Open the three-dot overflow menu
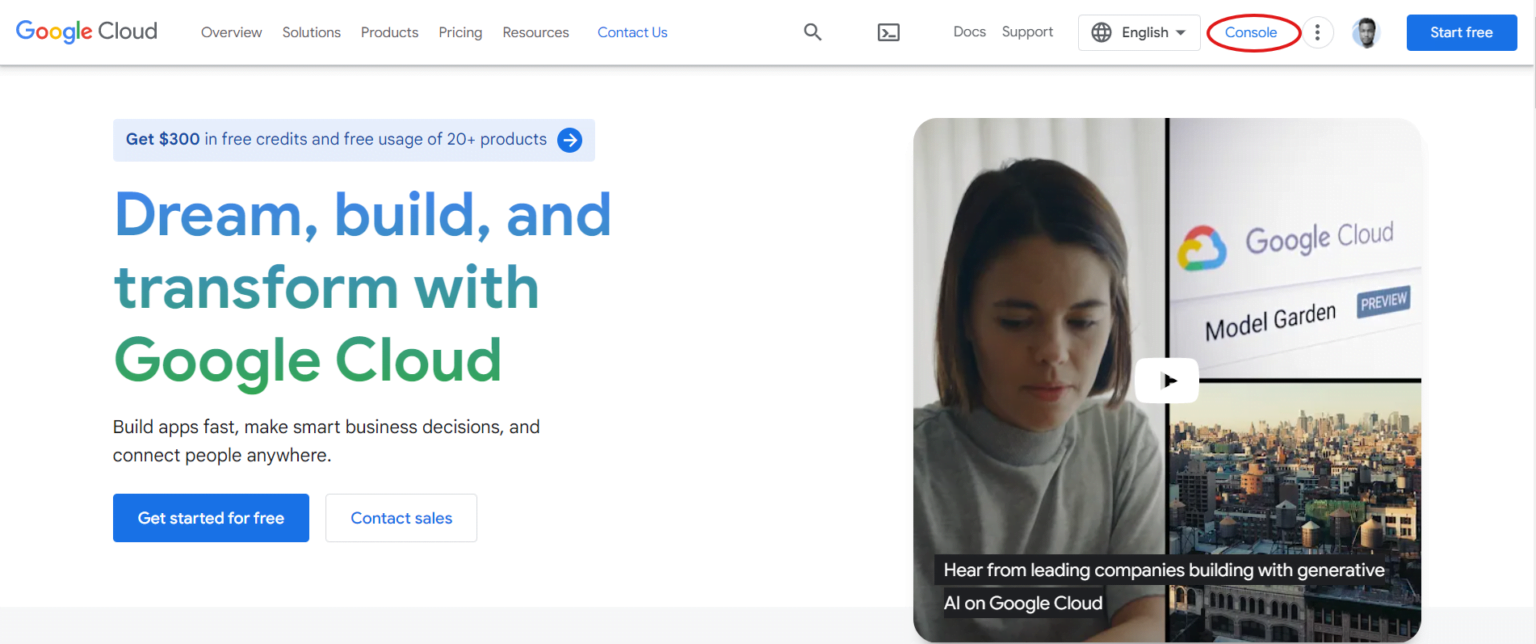This screenshot has height=644, width=1536. pos(1317,31)
